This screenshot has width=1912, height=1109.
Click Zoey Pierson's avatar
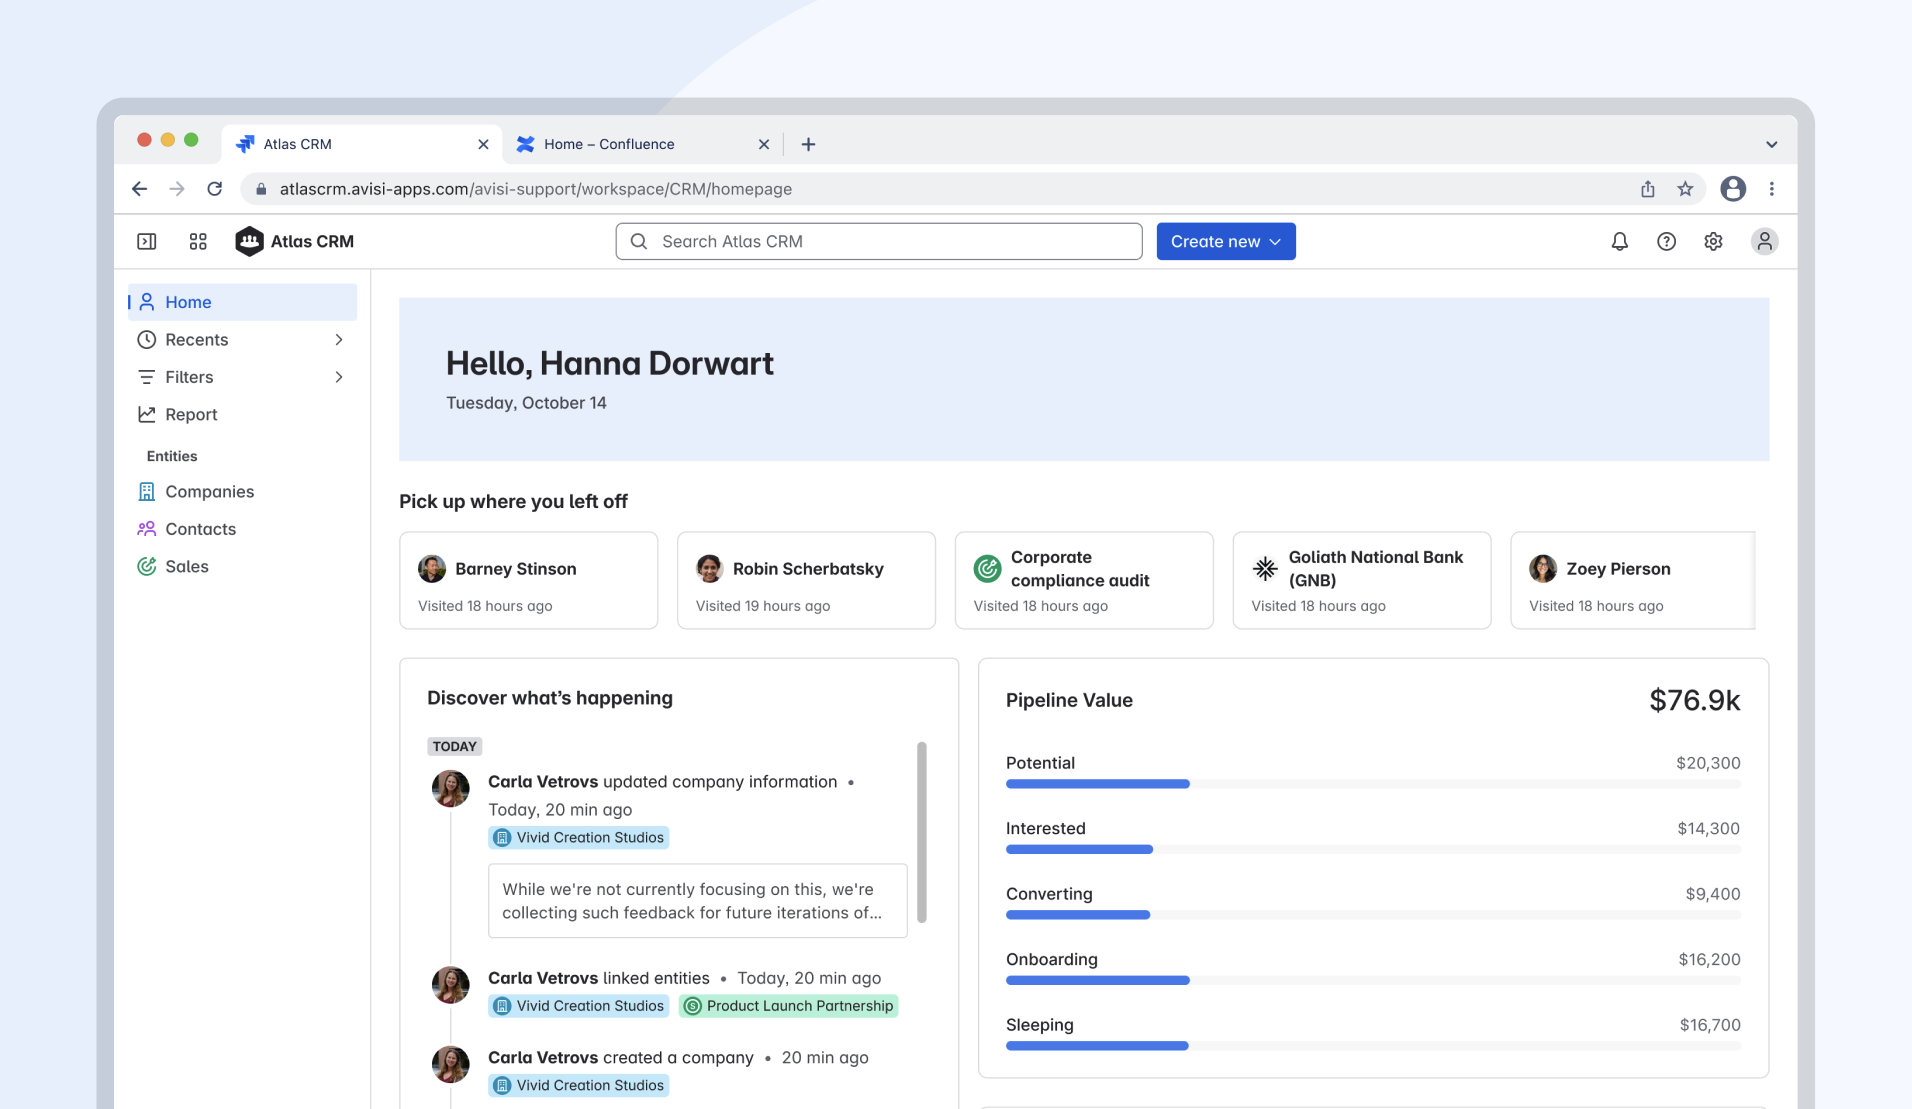point(1543,569)
